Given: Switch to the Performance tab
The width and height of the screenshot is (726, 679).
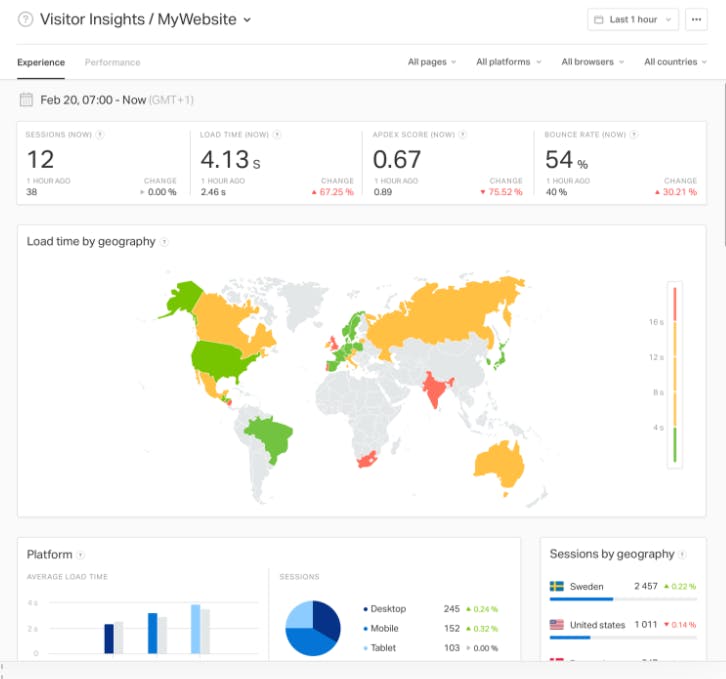Looking at the screenshot, I should pos(113,62).
